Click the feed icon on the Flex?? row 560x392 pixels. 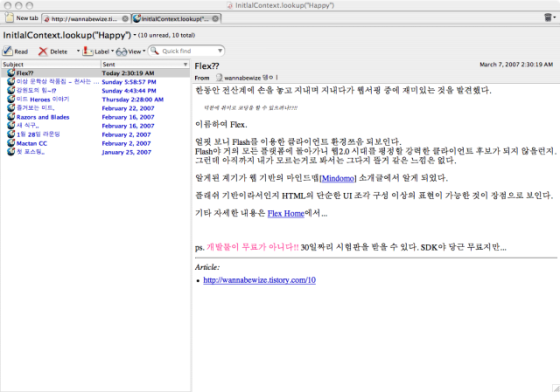click(x=11, y=73)
